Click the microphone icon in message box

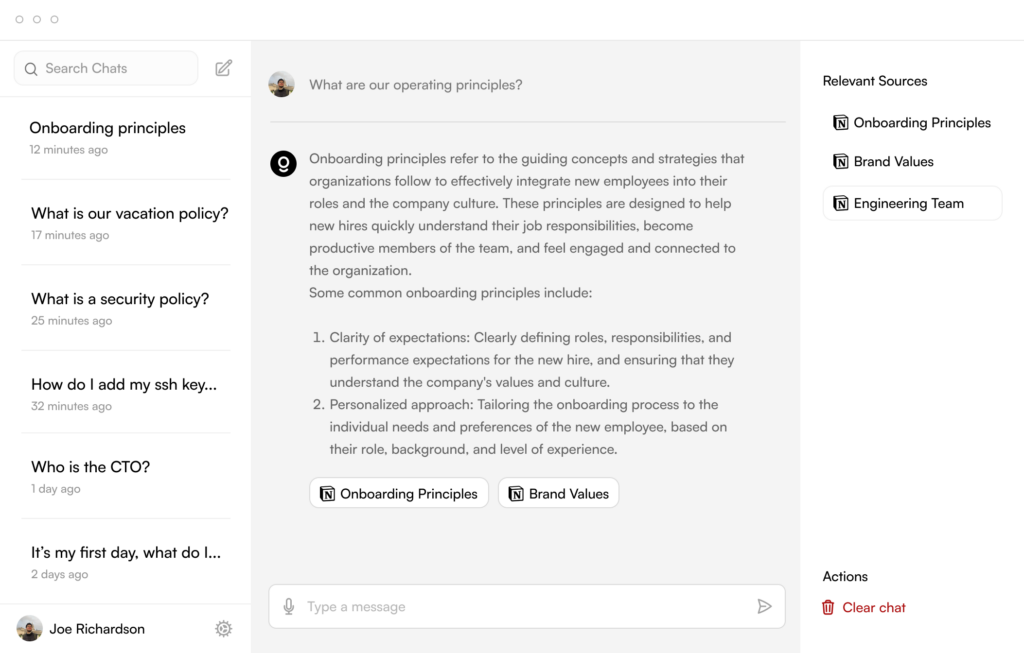point(289,607)
